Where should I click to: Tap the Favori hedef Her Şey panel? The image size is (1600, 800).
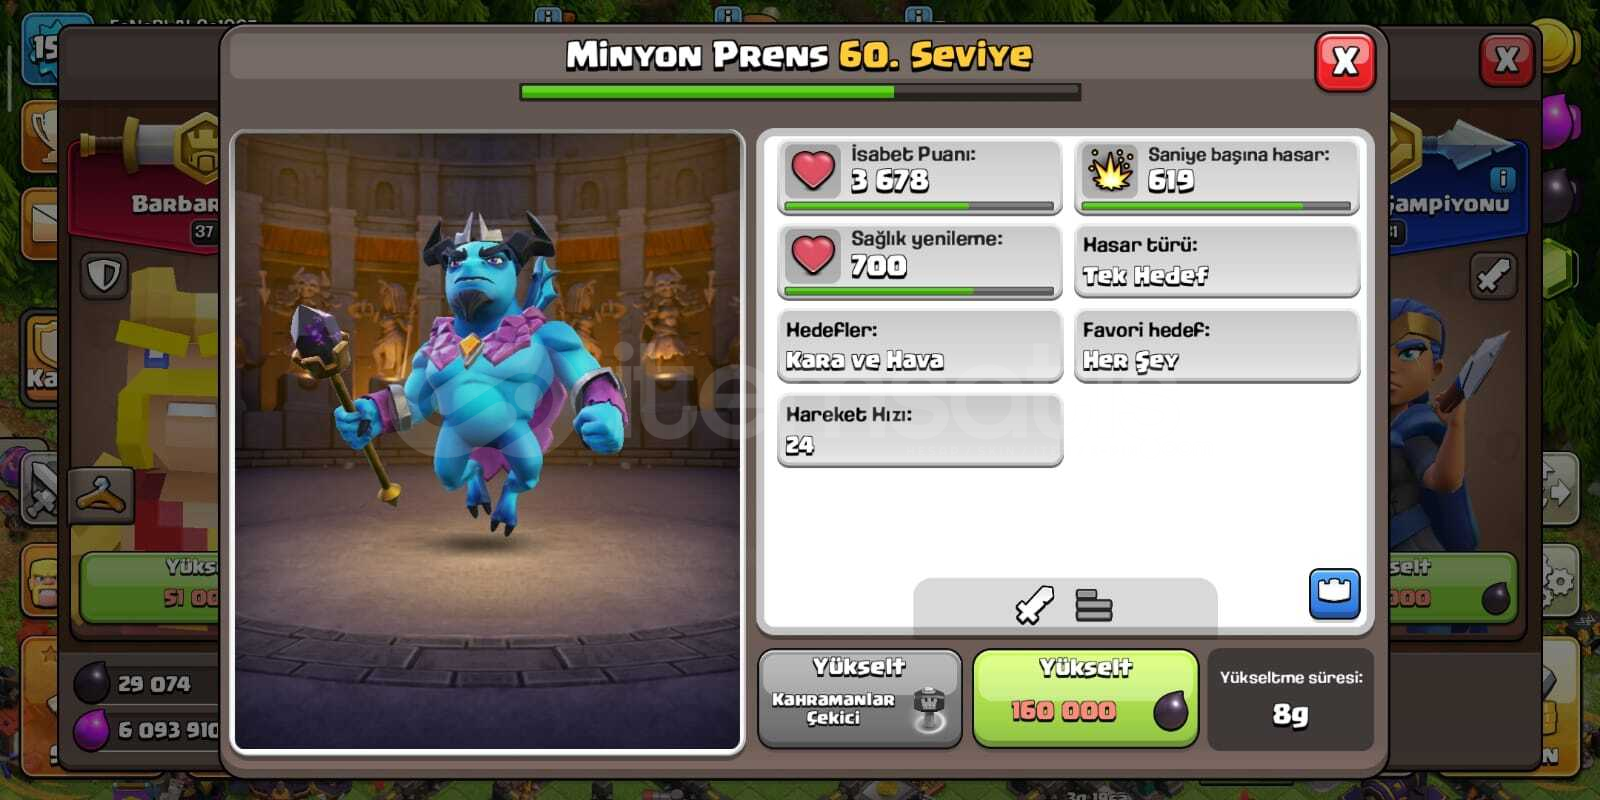coord(1217,346)
